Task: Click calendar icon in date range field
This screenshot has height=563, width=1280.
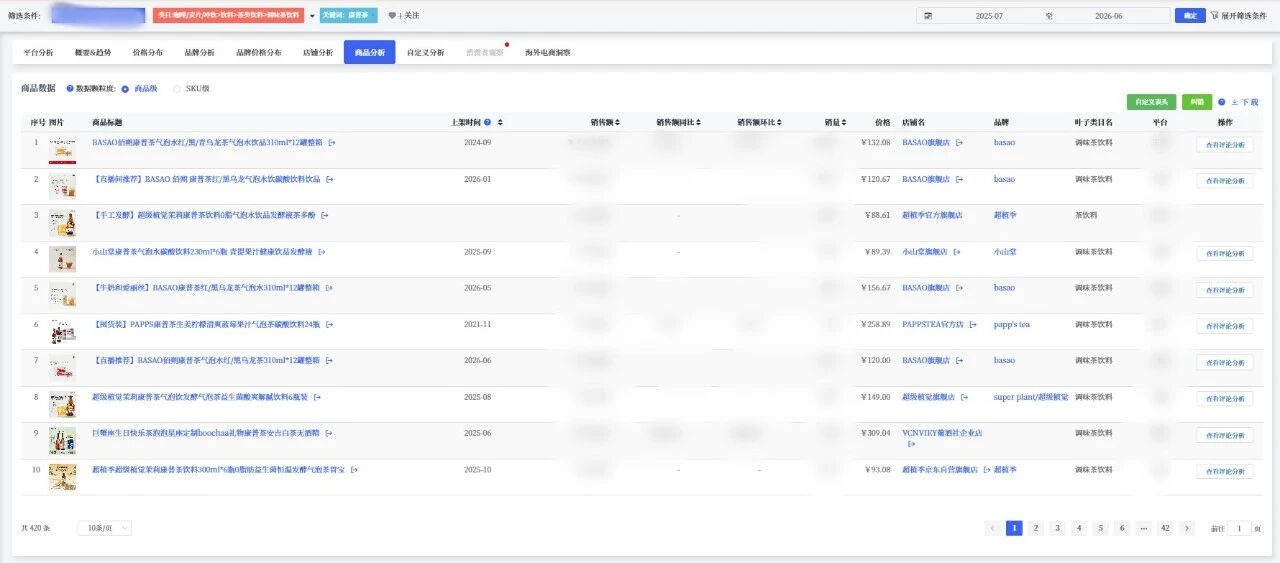Action: point(928,16)
